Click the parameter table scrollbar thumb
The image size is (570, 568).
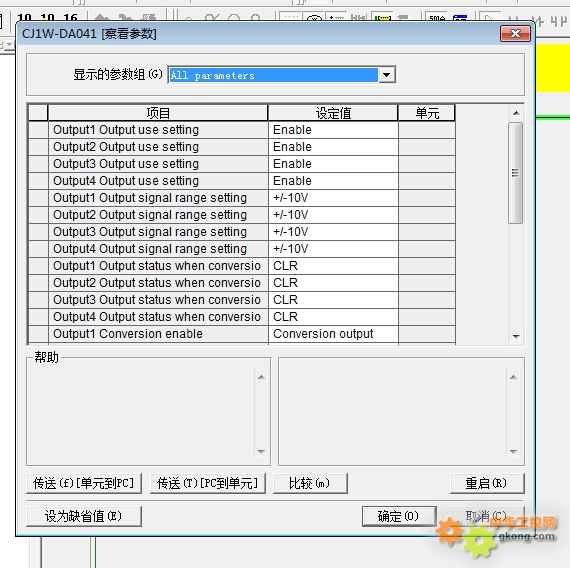click(515, 173)
